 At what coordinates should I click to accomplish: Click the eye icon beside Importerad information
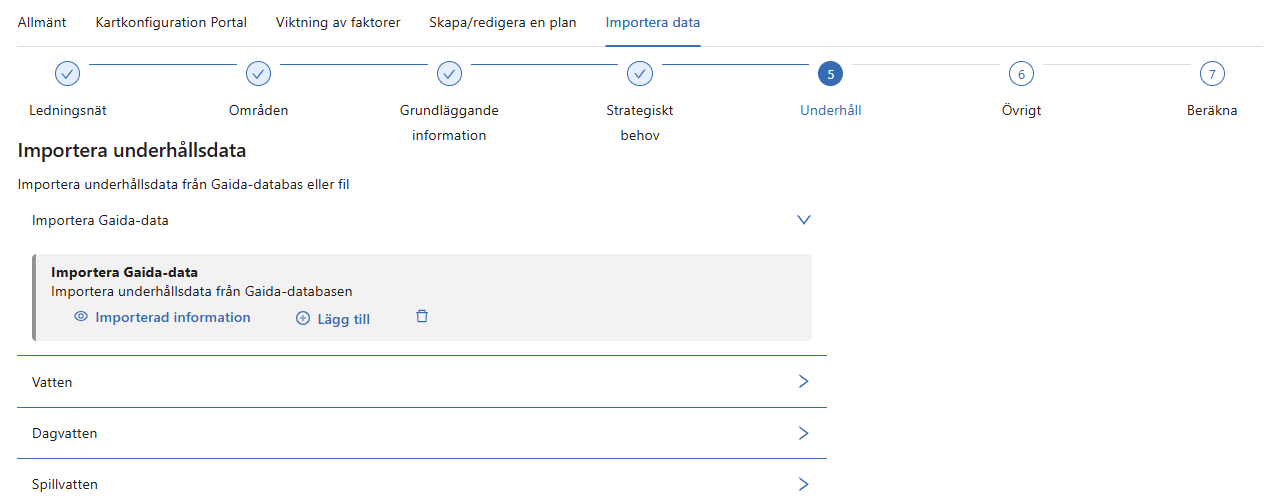click(x=81, y=317)
